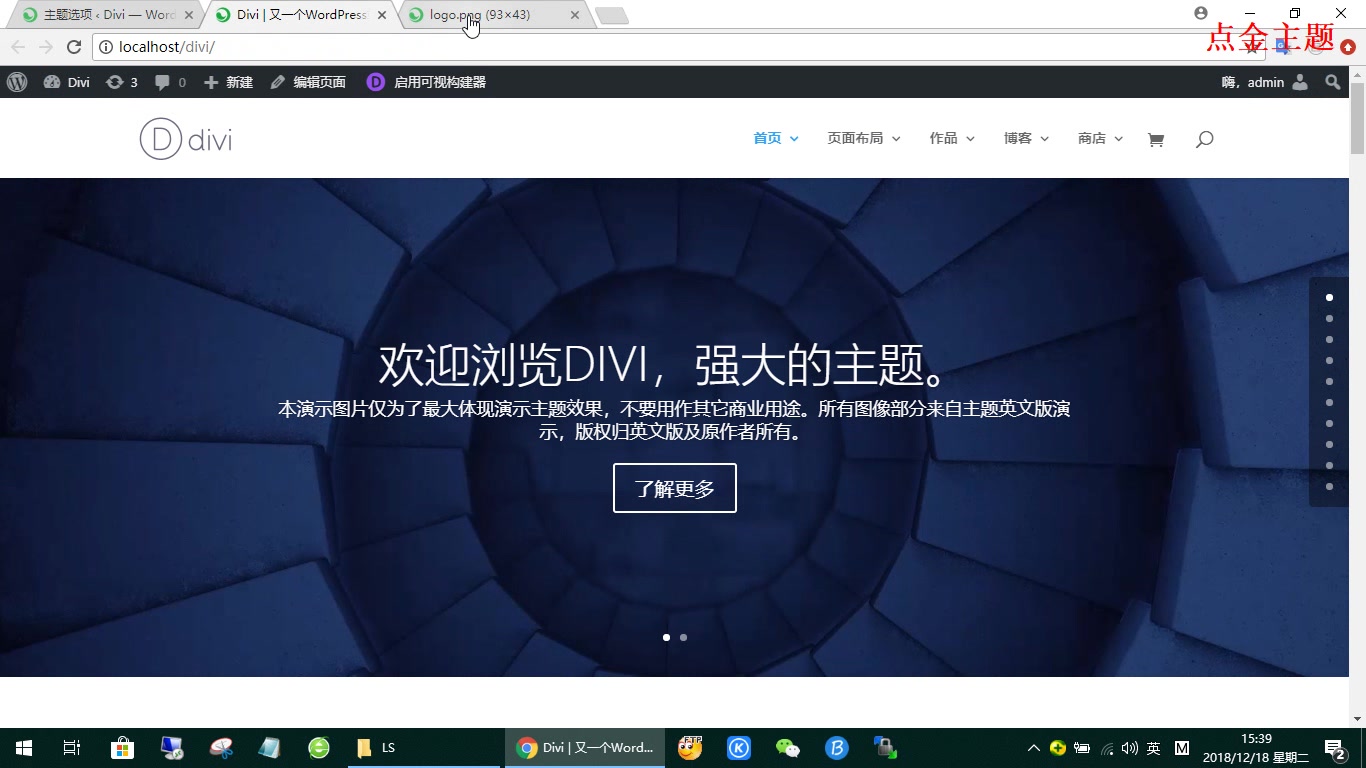The height and width of the screenshot is (768, 1366).
Task: Open the 新建 menu in admin bar
Action: (228, 82)
